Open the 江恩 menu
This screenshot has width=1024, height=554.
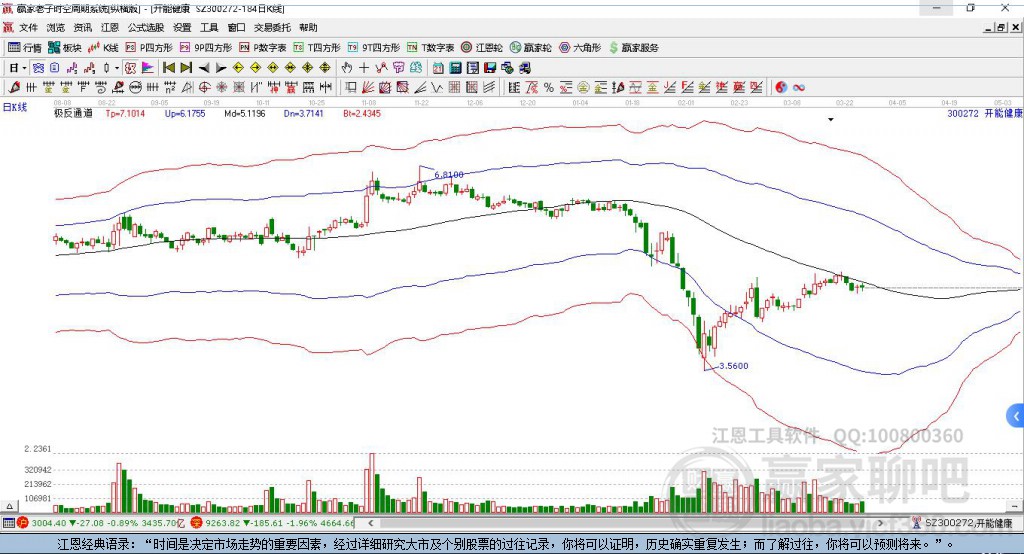tap(110, 28)
